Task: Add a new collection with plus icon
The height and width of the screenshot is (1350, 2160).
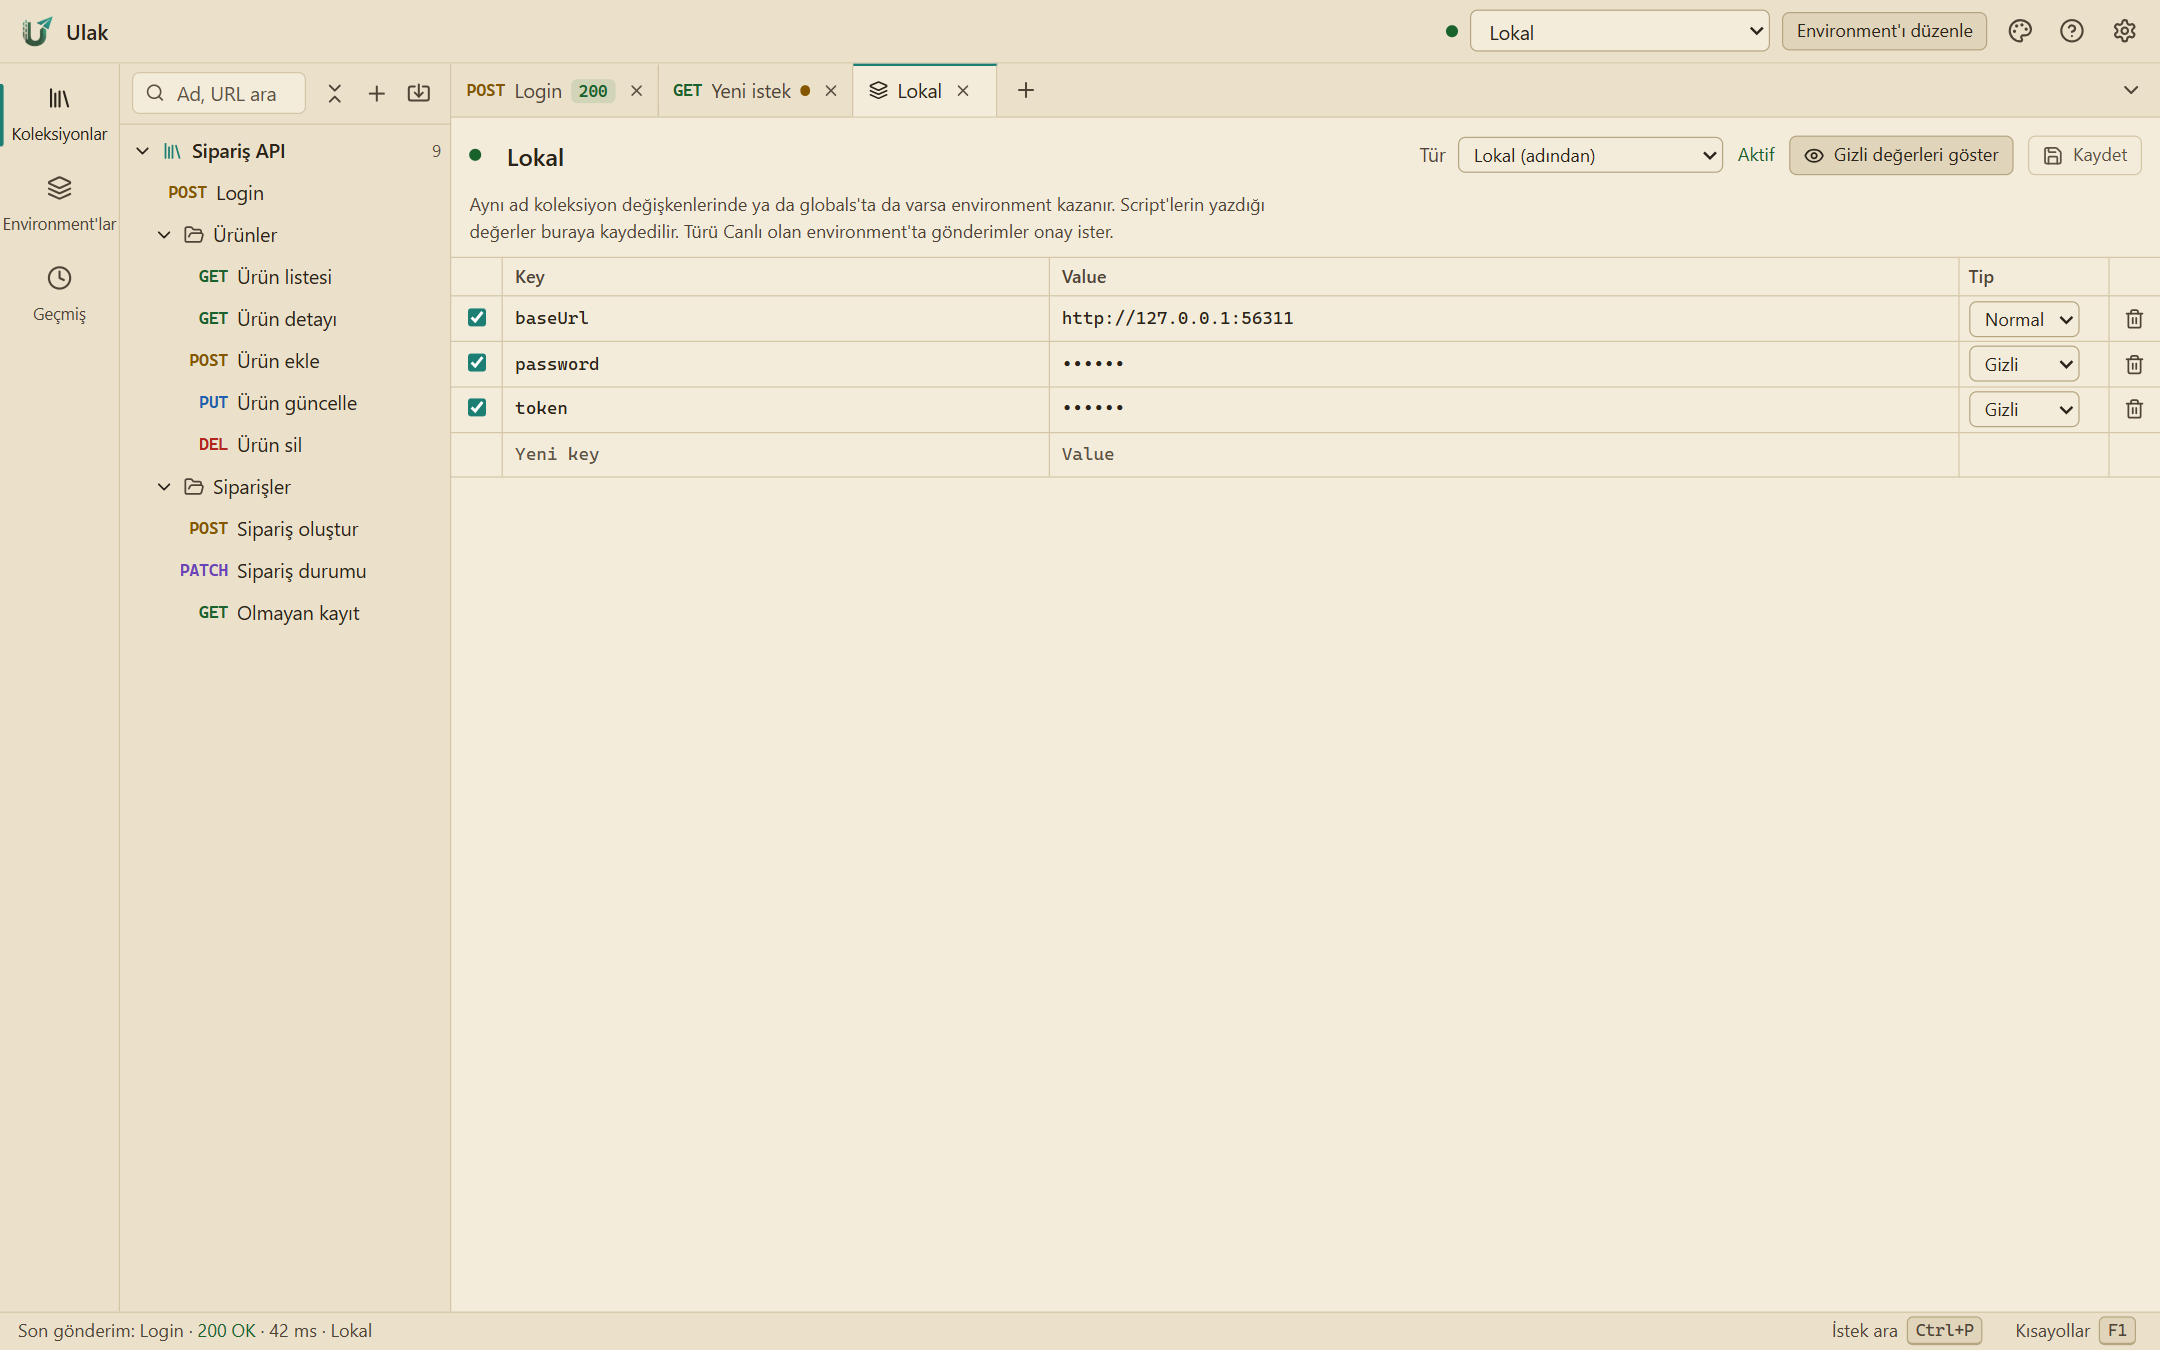Action: point(377,93)
